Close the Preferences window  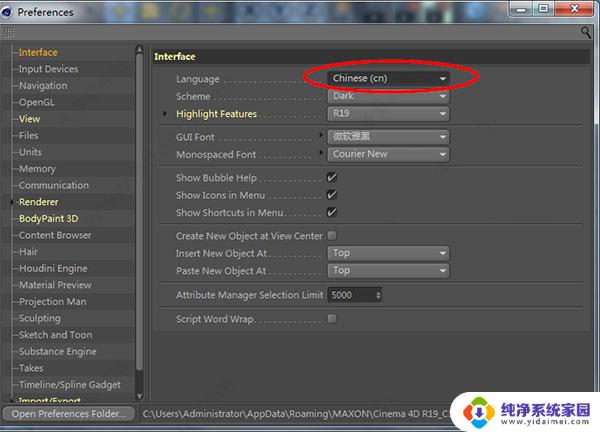pos(574,8)
